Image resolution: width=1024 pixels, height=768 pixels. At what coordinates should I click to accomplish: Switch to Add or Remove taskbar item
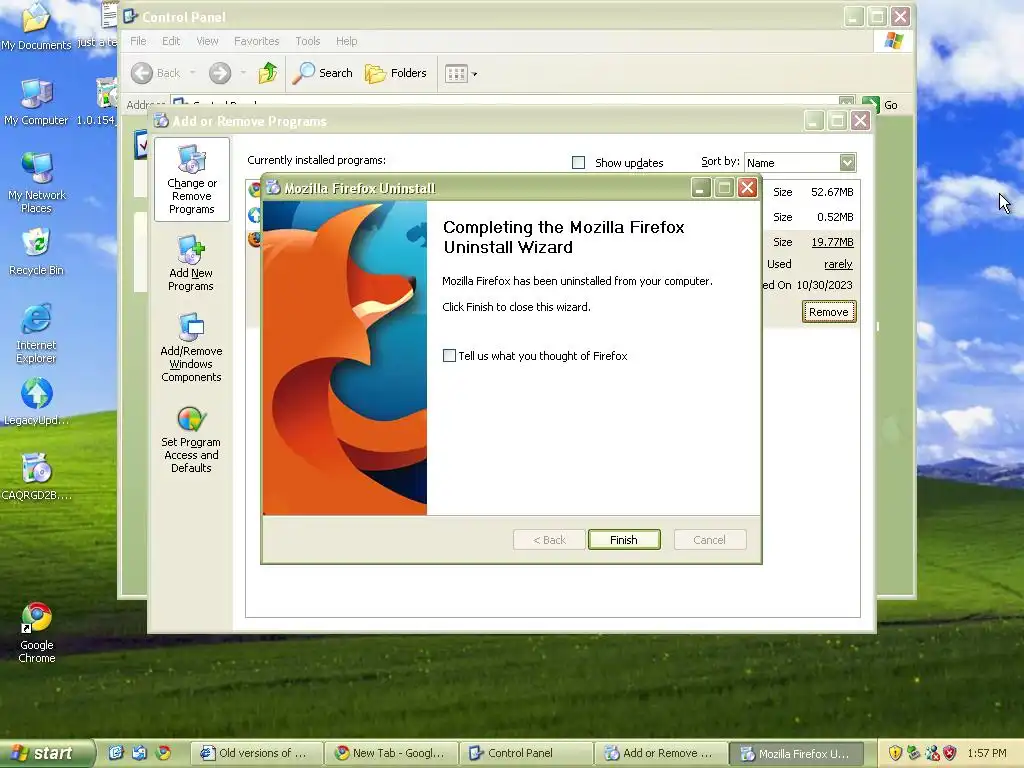[x=661, y=753]
